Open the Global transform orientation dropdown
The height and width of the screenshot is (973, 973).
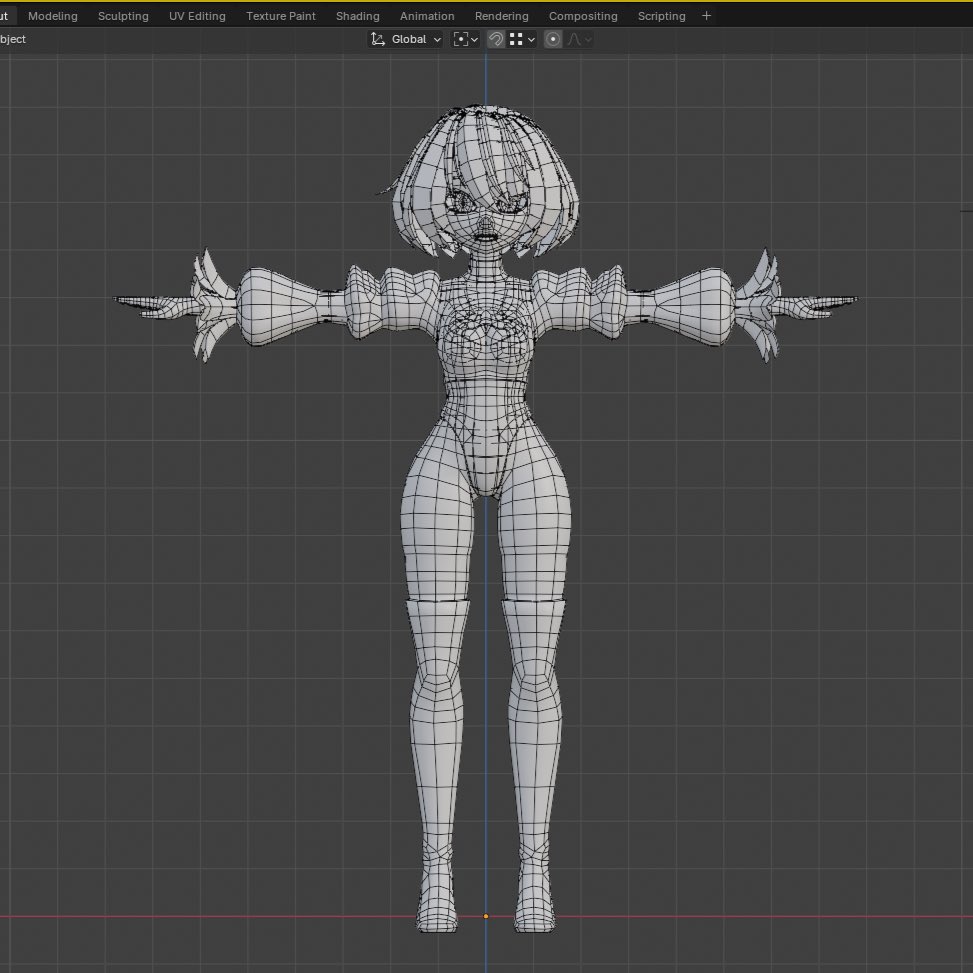pos(405,39)
